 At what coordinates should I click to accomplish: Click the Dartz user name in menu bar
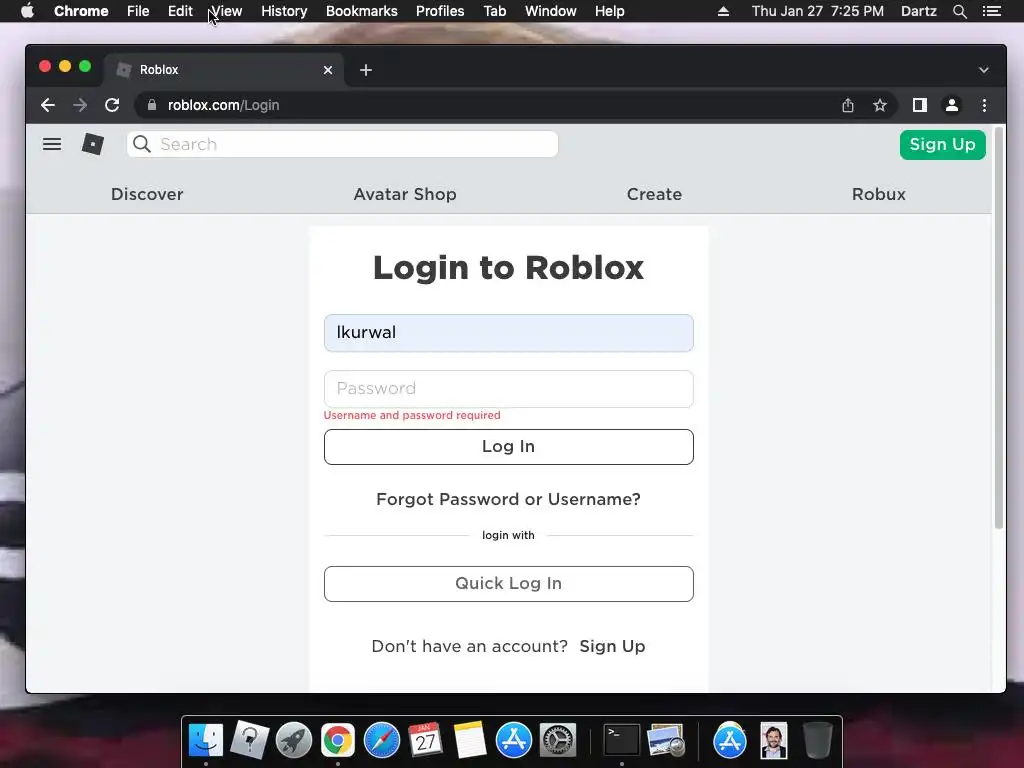918,11
